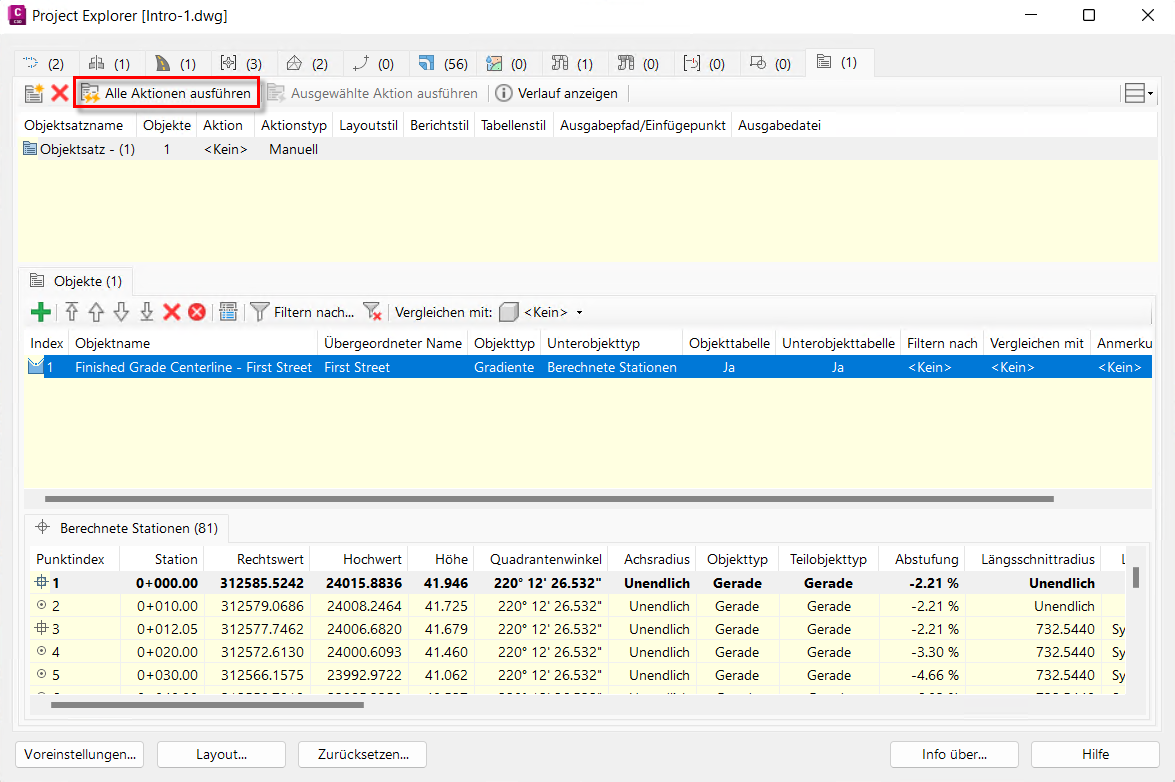Create a new object set via toolbar icon
This screenshot has width=1175, height=782.
pos(33,94)
